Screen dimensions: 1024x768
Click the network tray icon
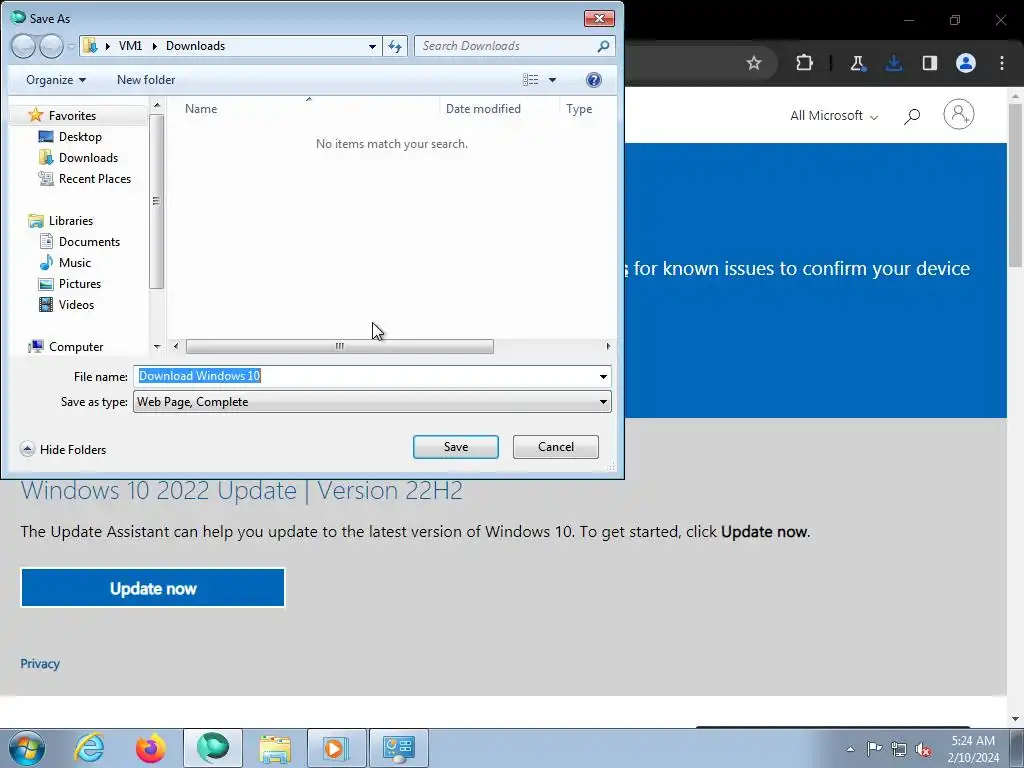coord(899,749)
